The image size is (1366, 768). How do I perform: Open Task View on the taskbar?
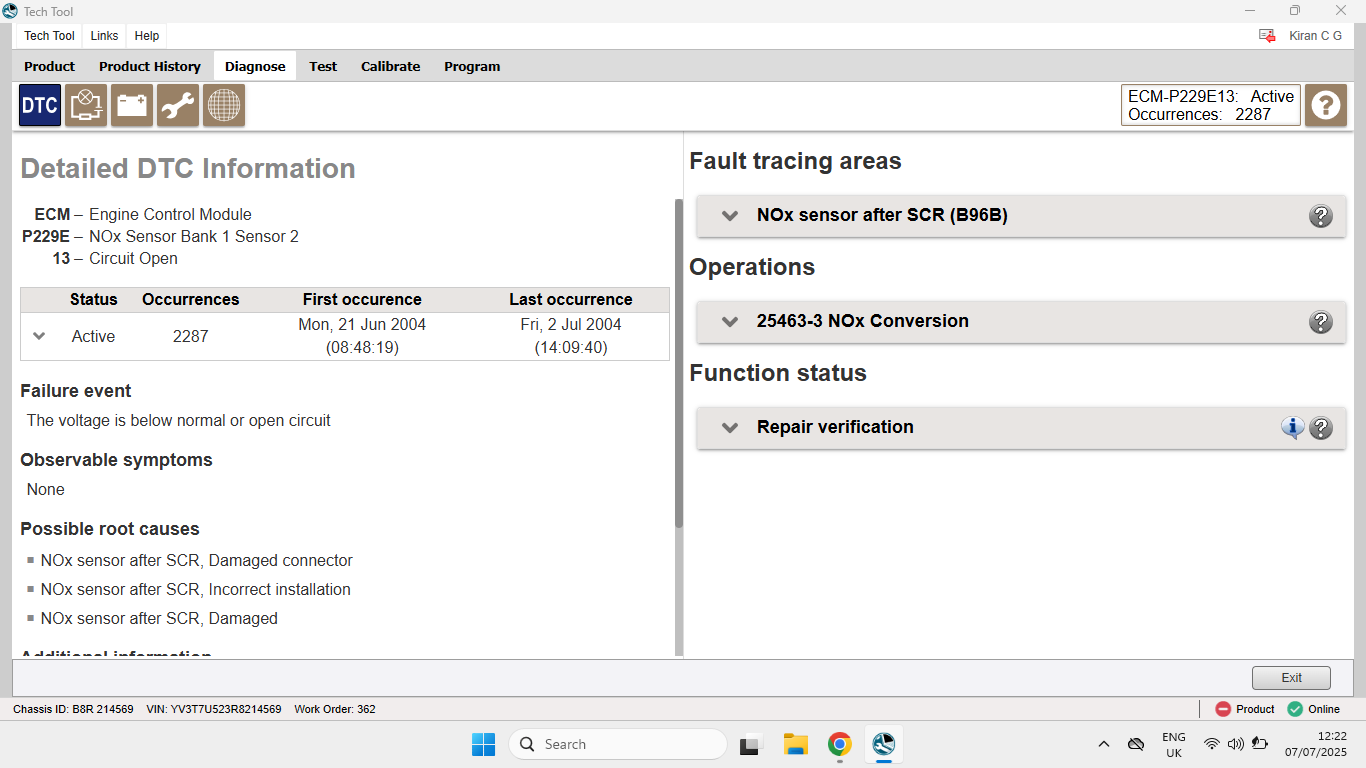coord(751,744)
